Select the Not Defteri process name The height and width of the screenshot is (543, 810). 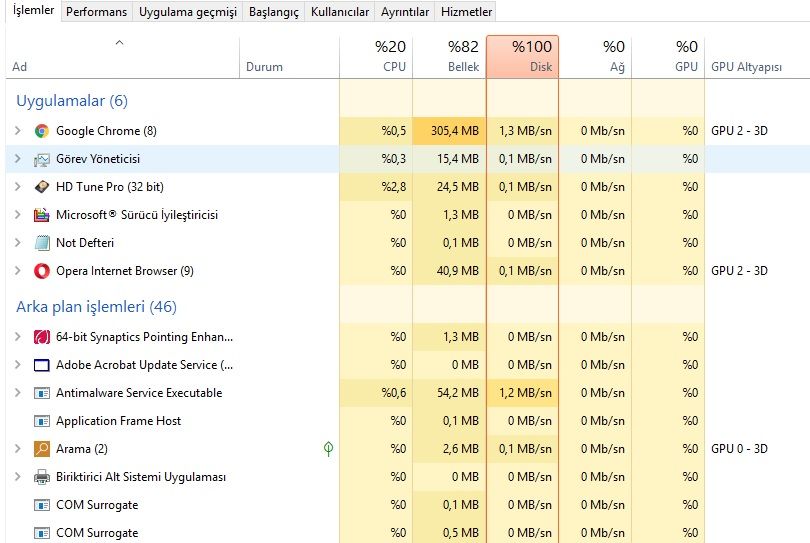(85, 243)
